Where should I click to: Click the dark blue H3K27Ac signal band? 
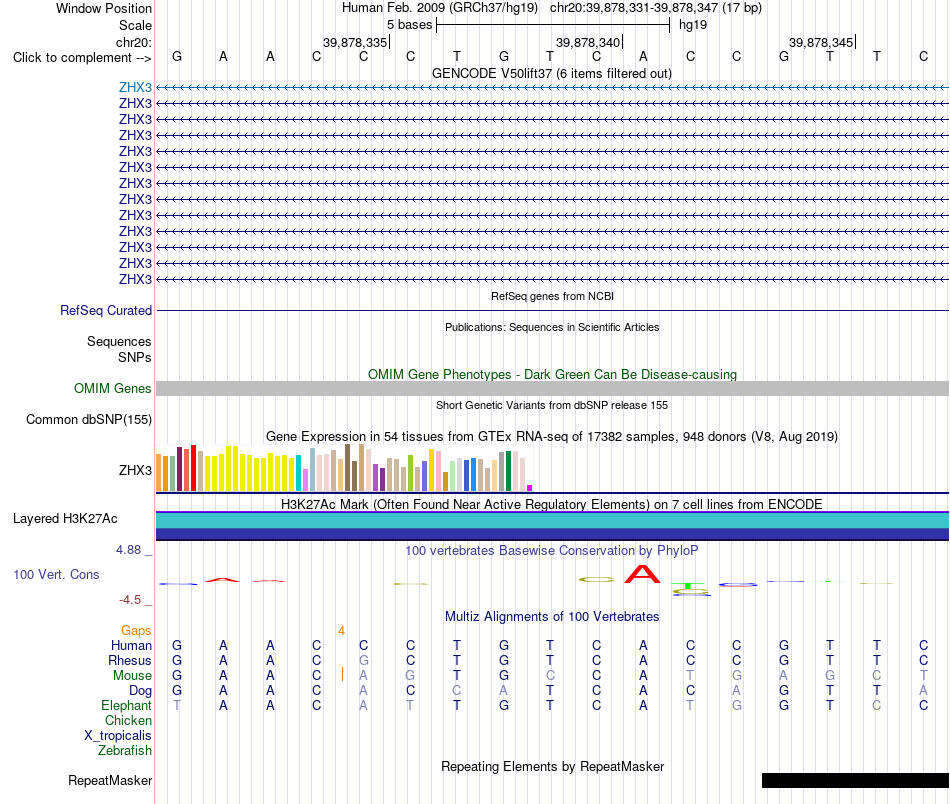[x=552, y=534]
